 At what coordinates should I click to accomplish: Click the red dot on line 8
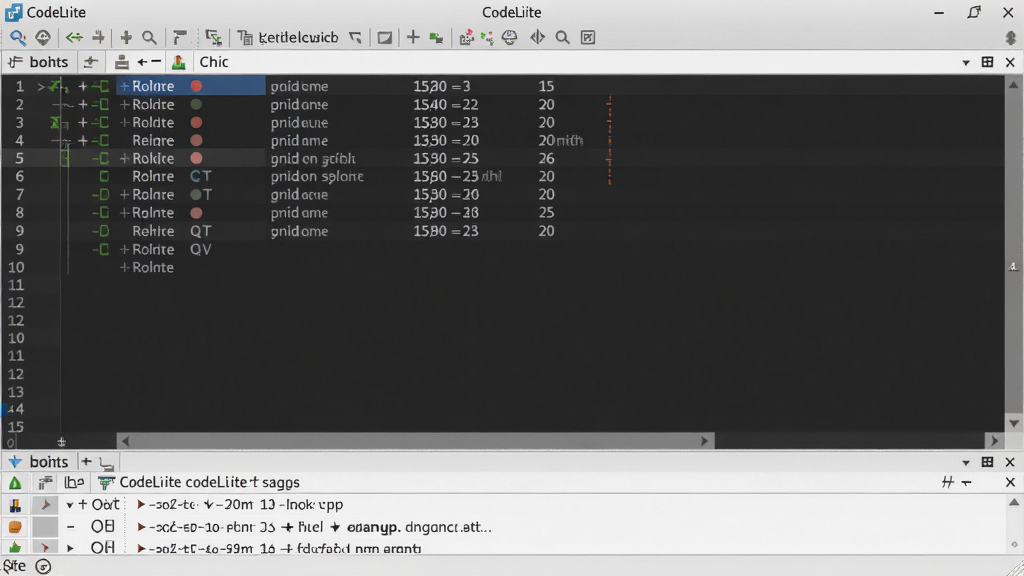coord(196,213)
